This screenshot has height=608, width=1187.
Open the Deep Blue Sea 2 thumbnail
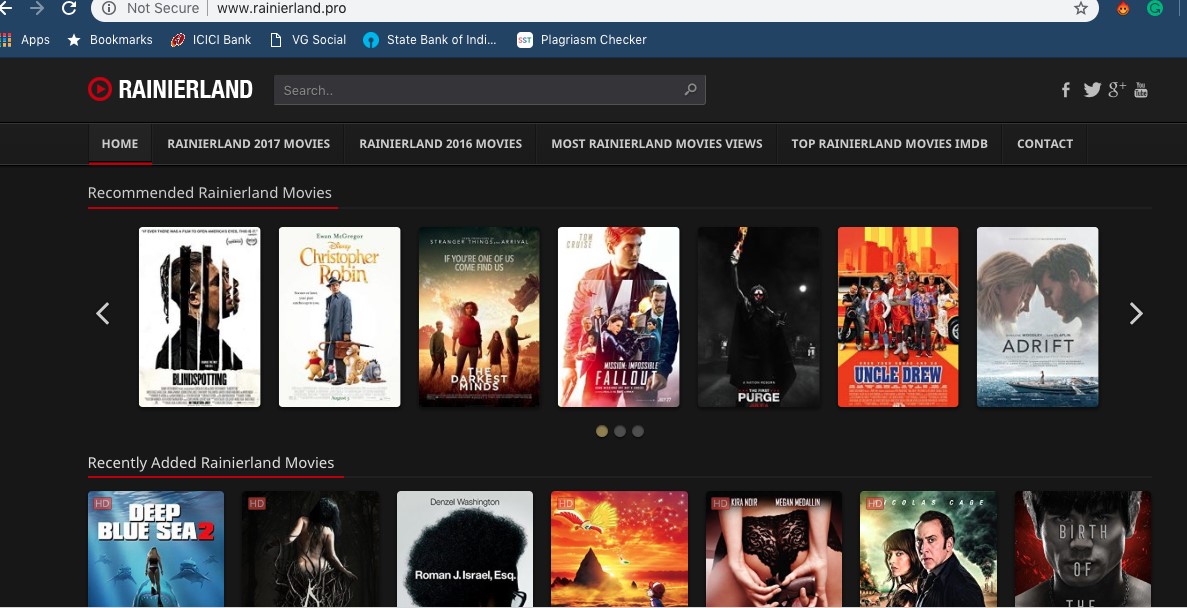tap(156, 549)
